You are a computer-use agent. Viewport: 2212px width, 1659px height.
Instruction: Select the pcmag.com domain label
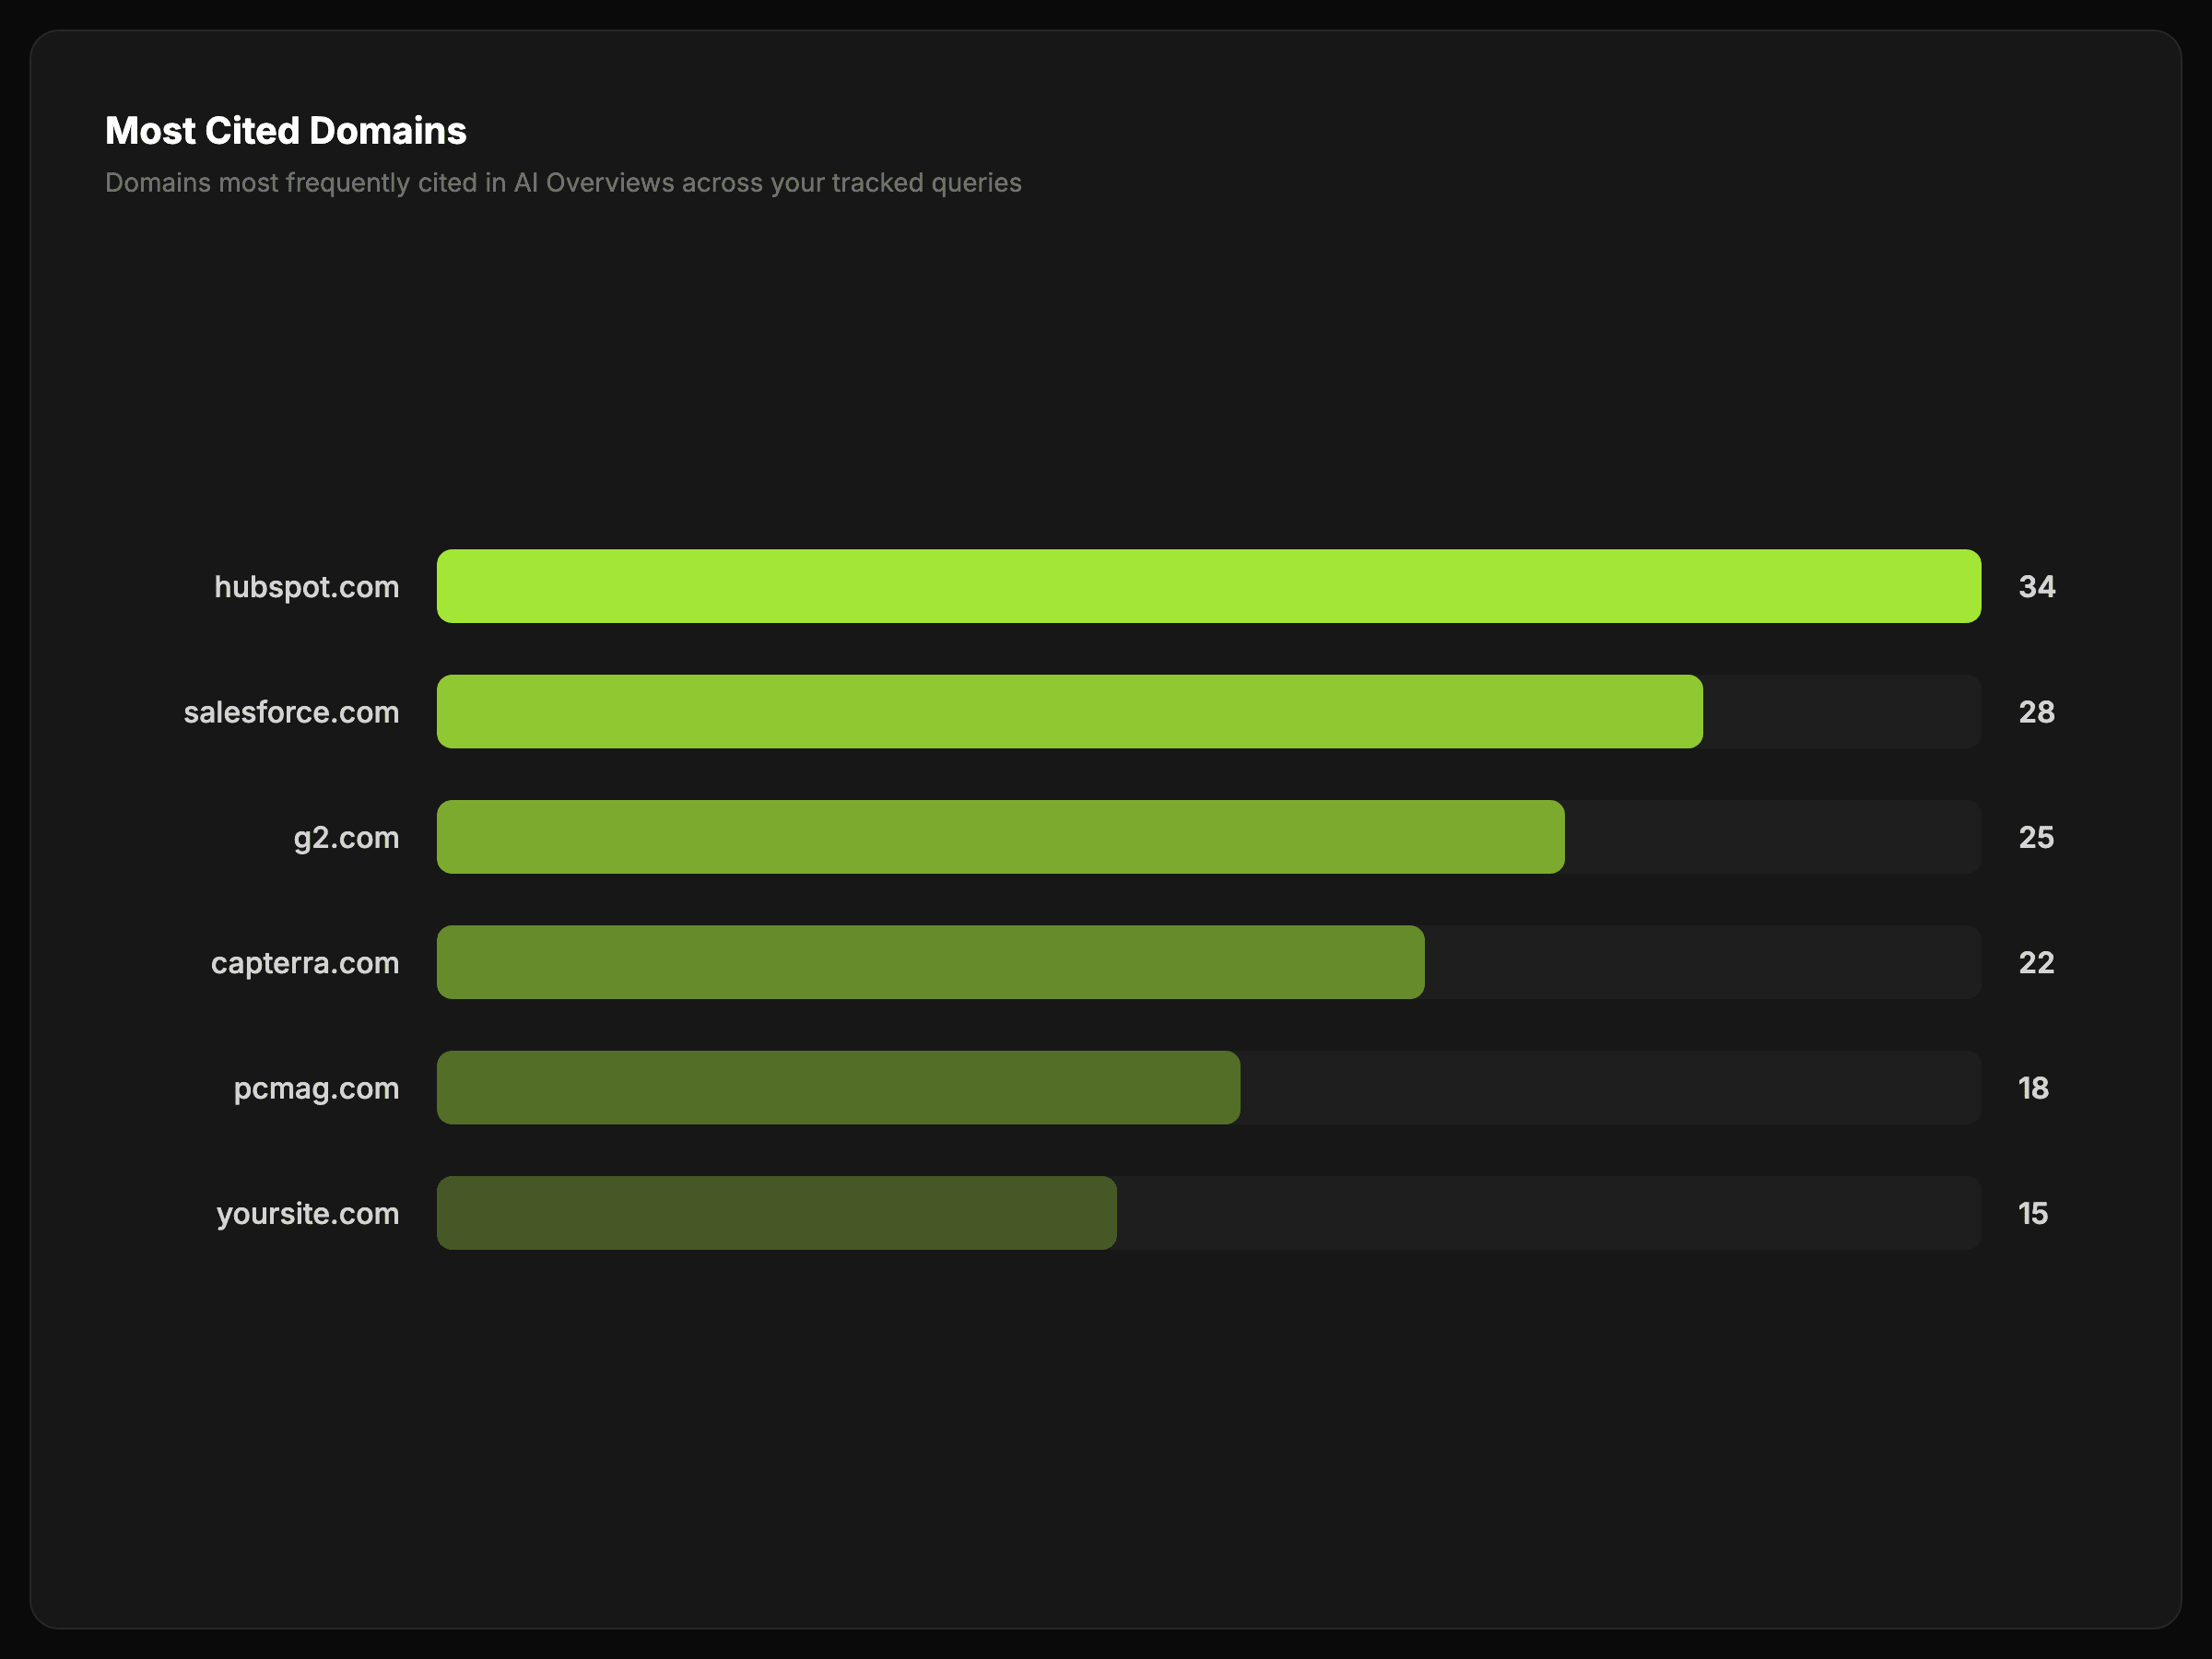[316, 1088]
